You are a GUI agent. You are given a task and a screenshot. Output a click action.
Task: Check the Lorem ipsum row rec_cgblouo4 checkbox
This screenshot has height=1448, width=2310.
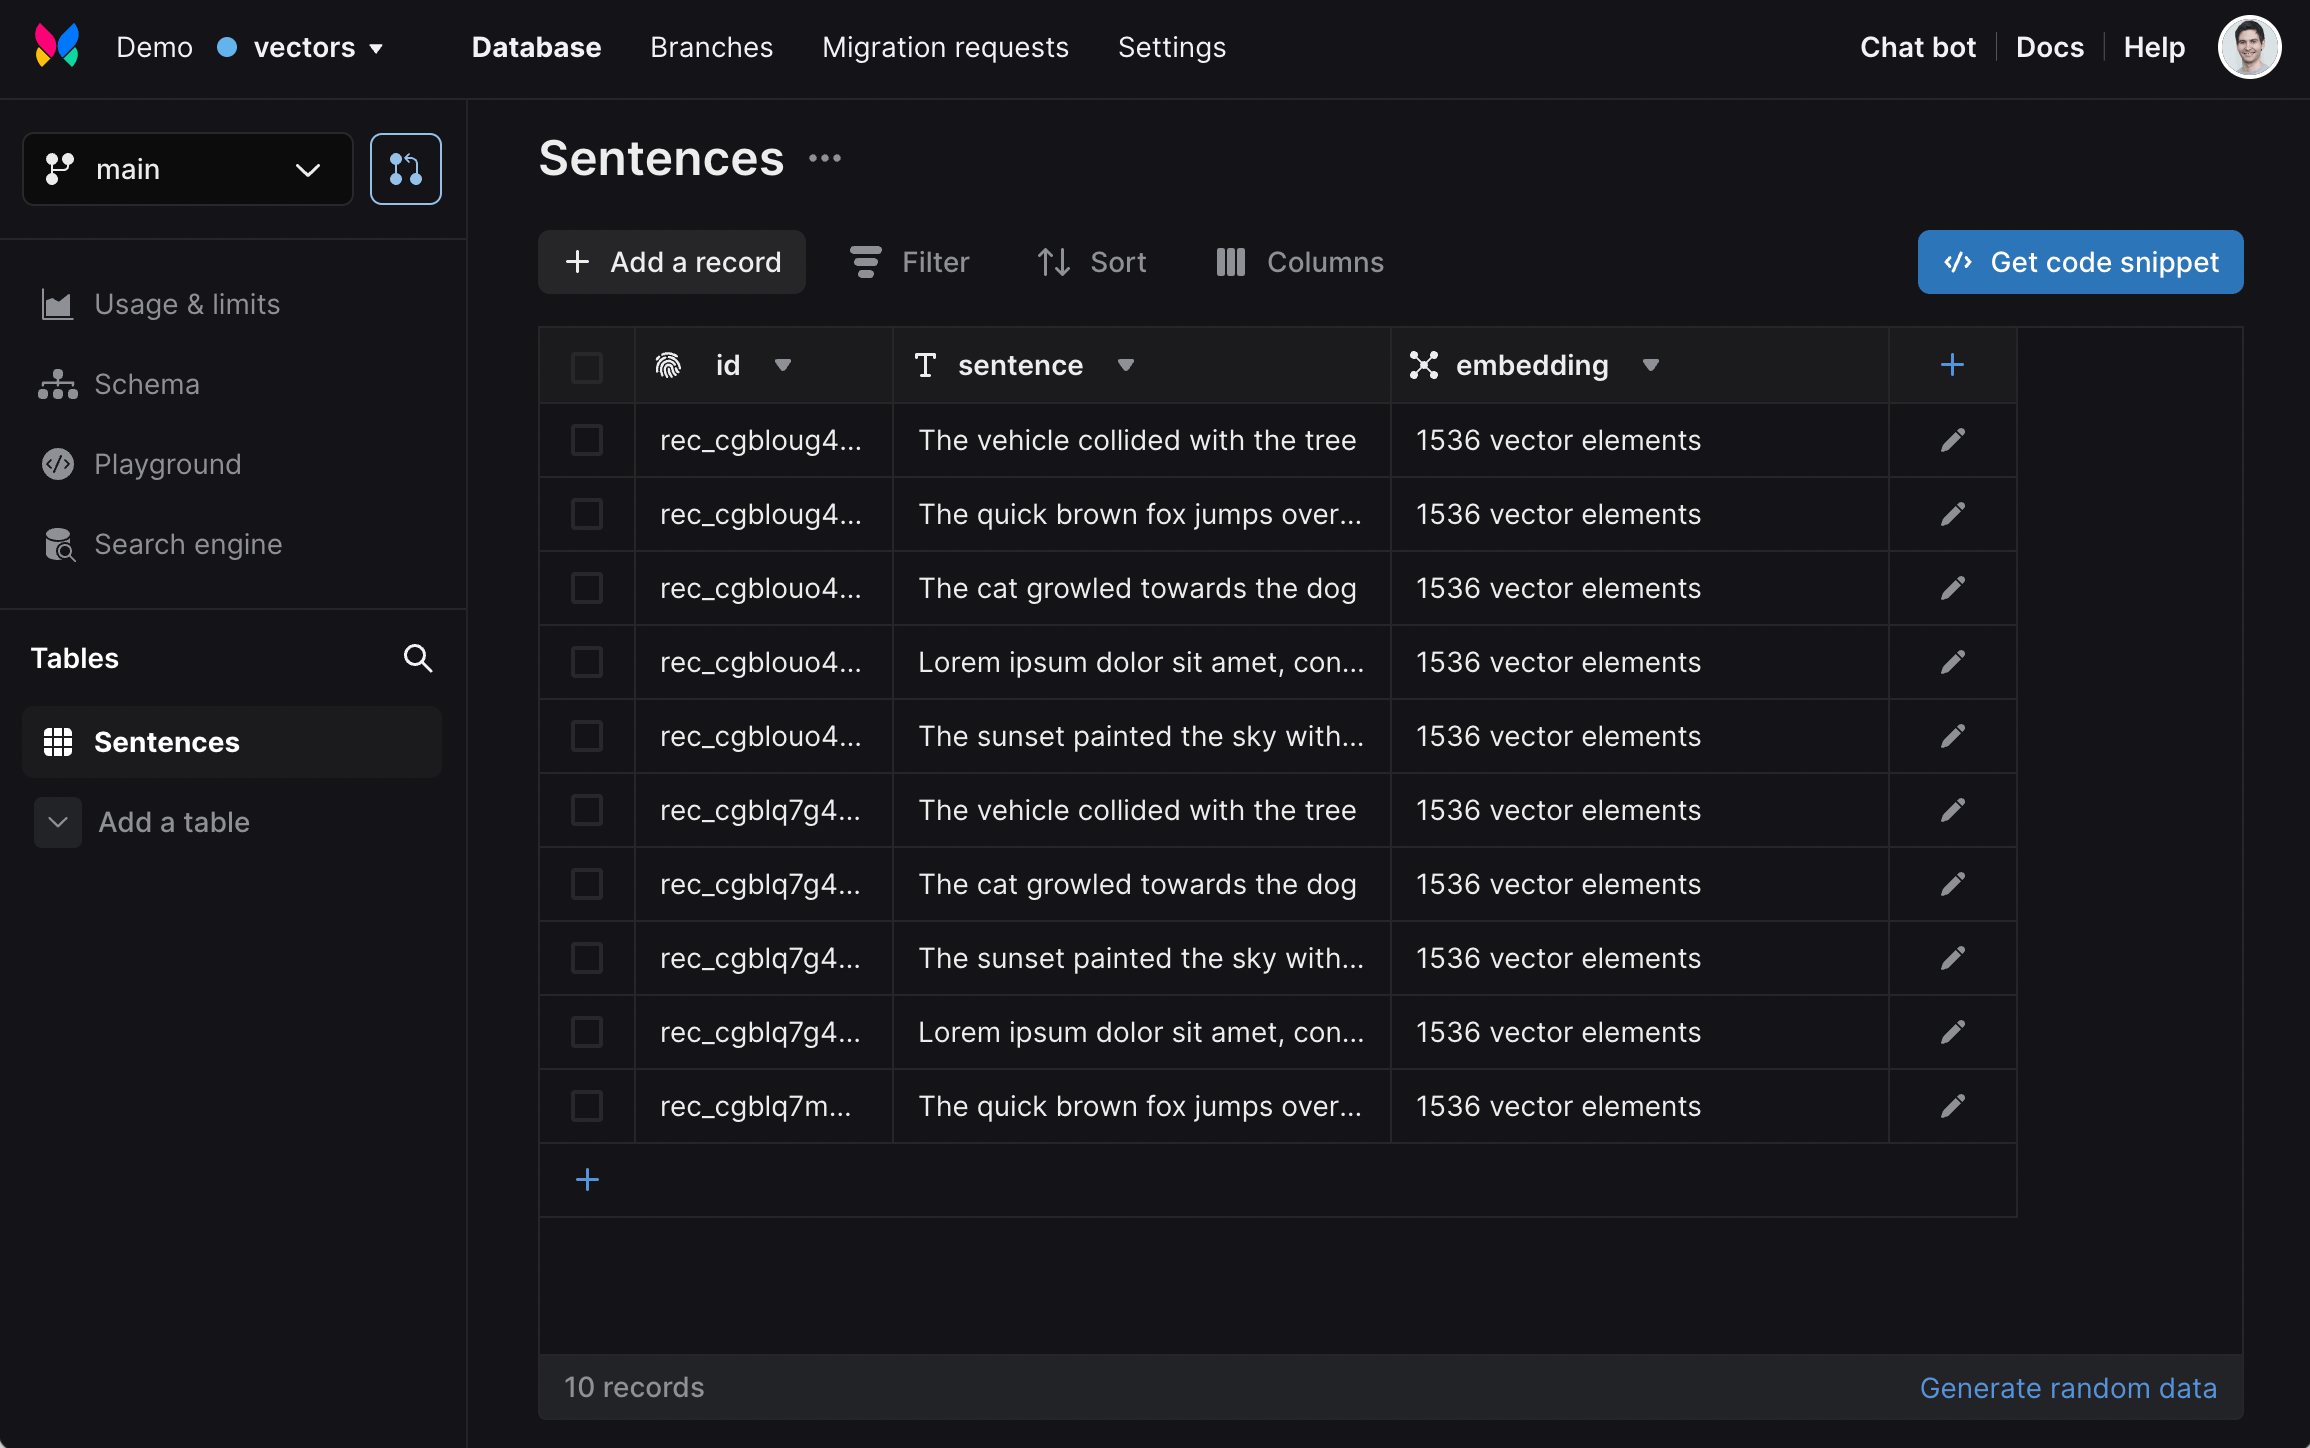pos(587,662)
